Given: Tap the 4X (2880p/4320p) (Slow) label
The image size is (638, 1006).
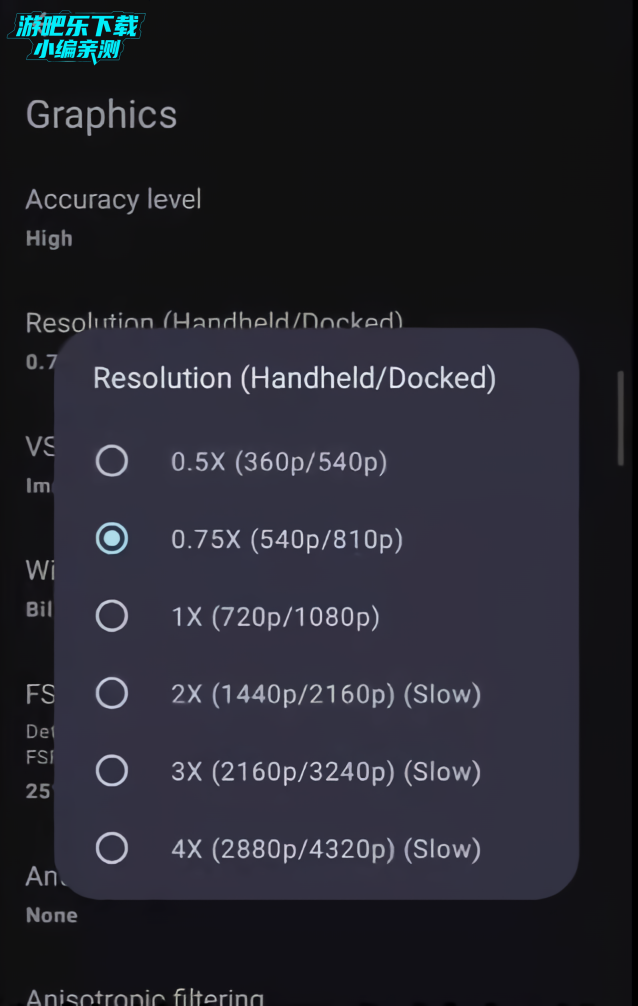Looking at the screenshot, I should click(326, 849).
